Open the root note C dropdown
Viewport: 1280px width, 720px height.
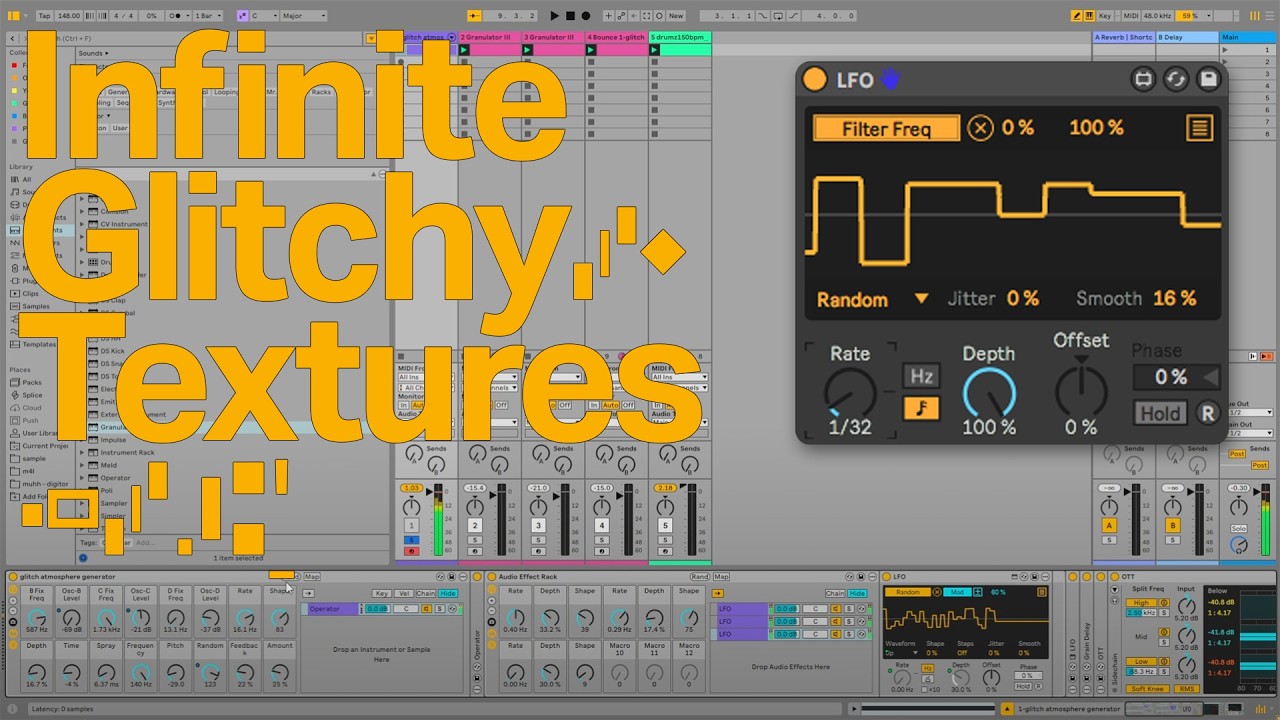click(262, 16)
